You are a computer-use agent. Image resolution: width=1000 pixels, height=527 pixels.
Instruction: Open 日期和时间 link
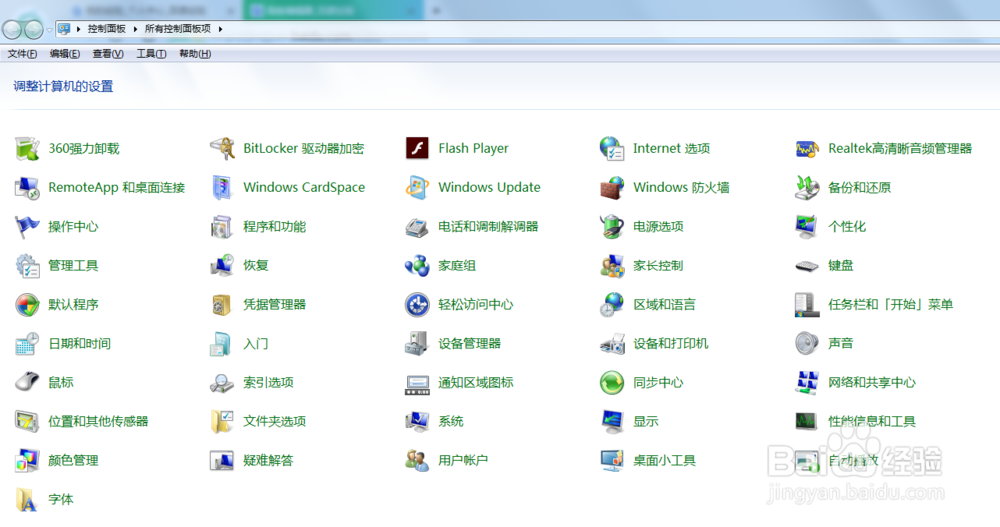[80, 344]
